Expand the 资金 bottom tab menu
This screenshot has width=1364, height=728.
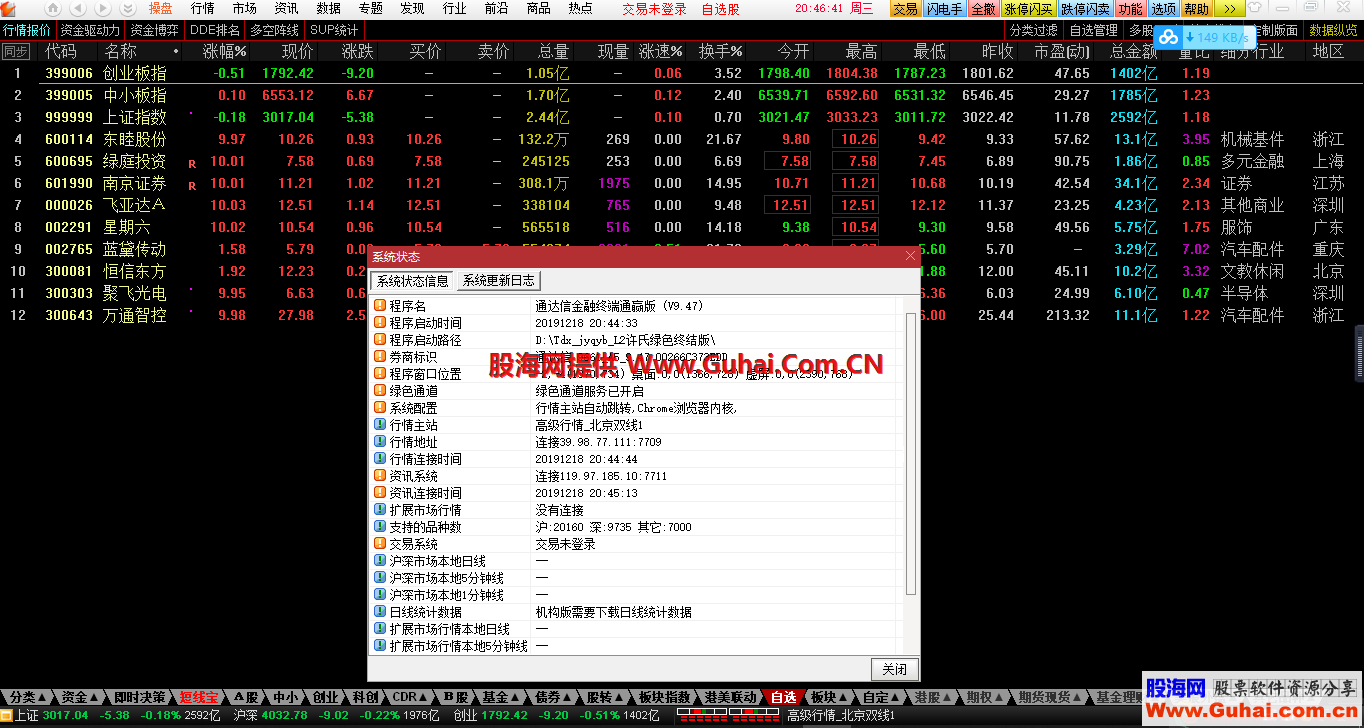tap(79, 697)
